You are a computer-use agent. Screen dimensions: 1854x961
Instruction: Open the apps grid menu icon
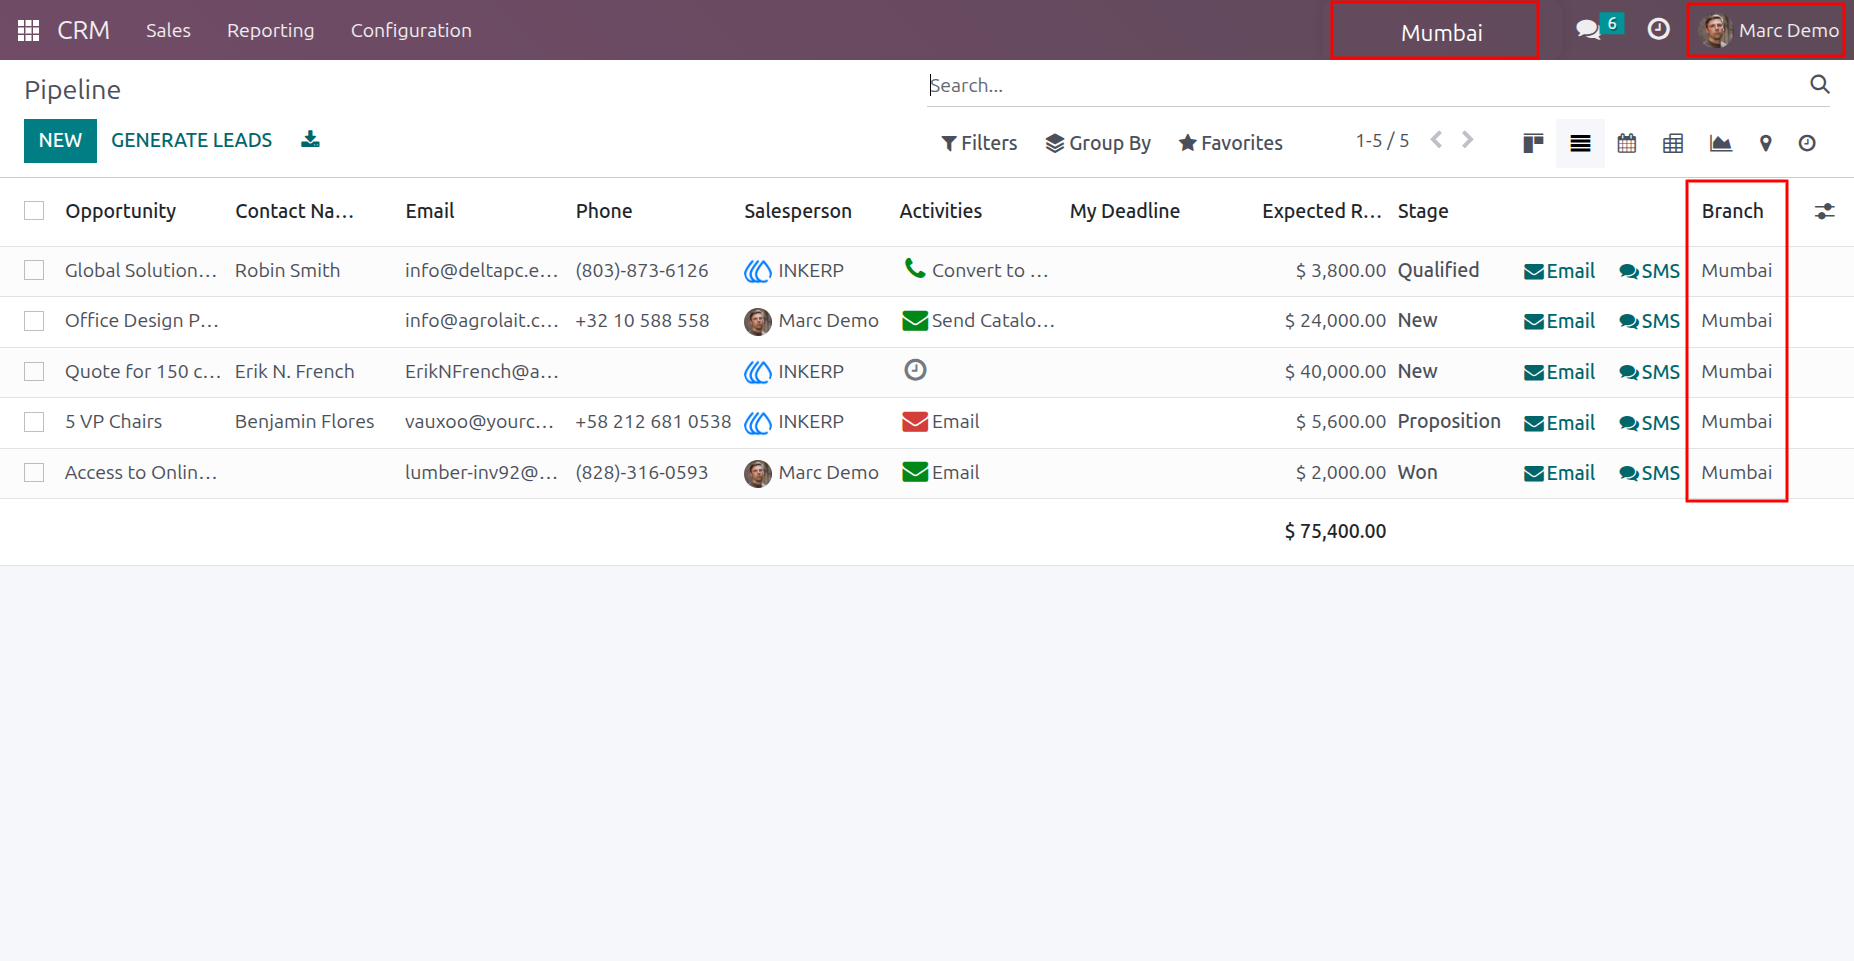tap(28, 30)
